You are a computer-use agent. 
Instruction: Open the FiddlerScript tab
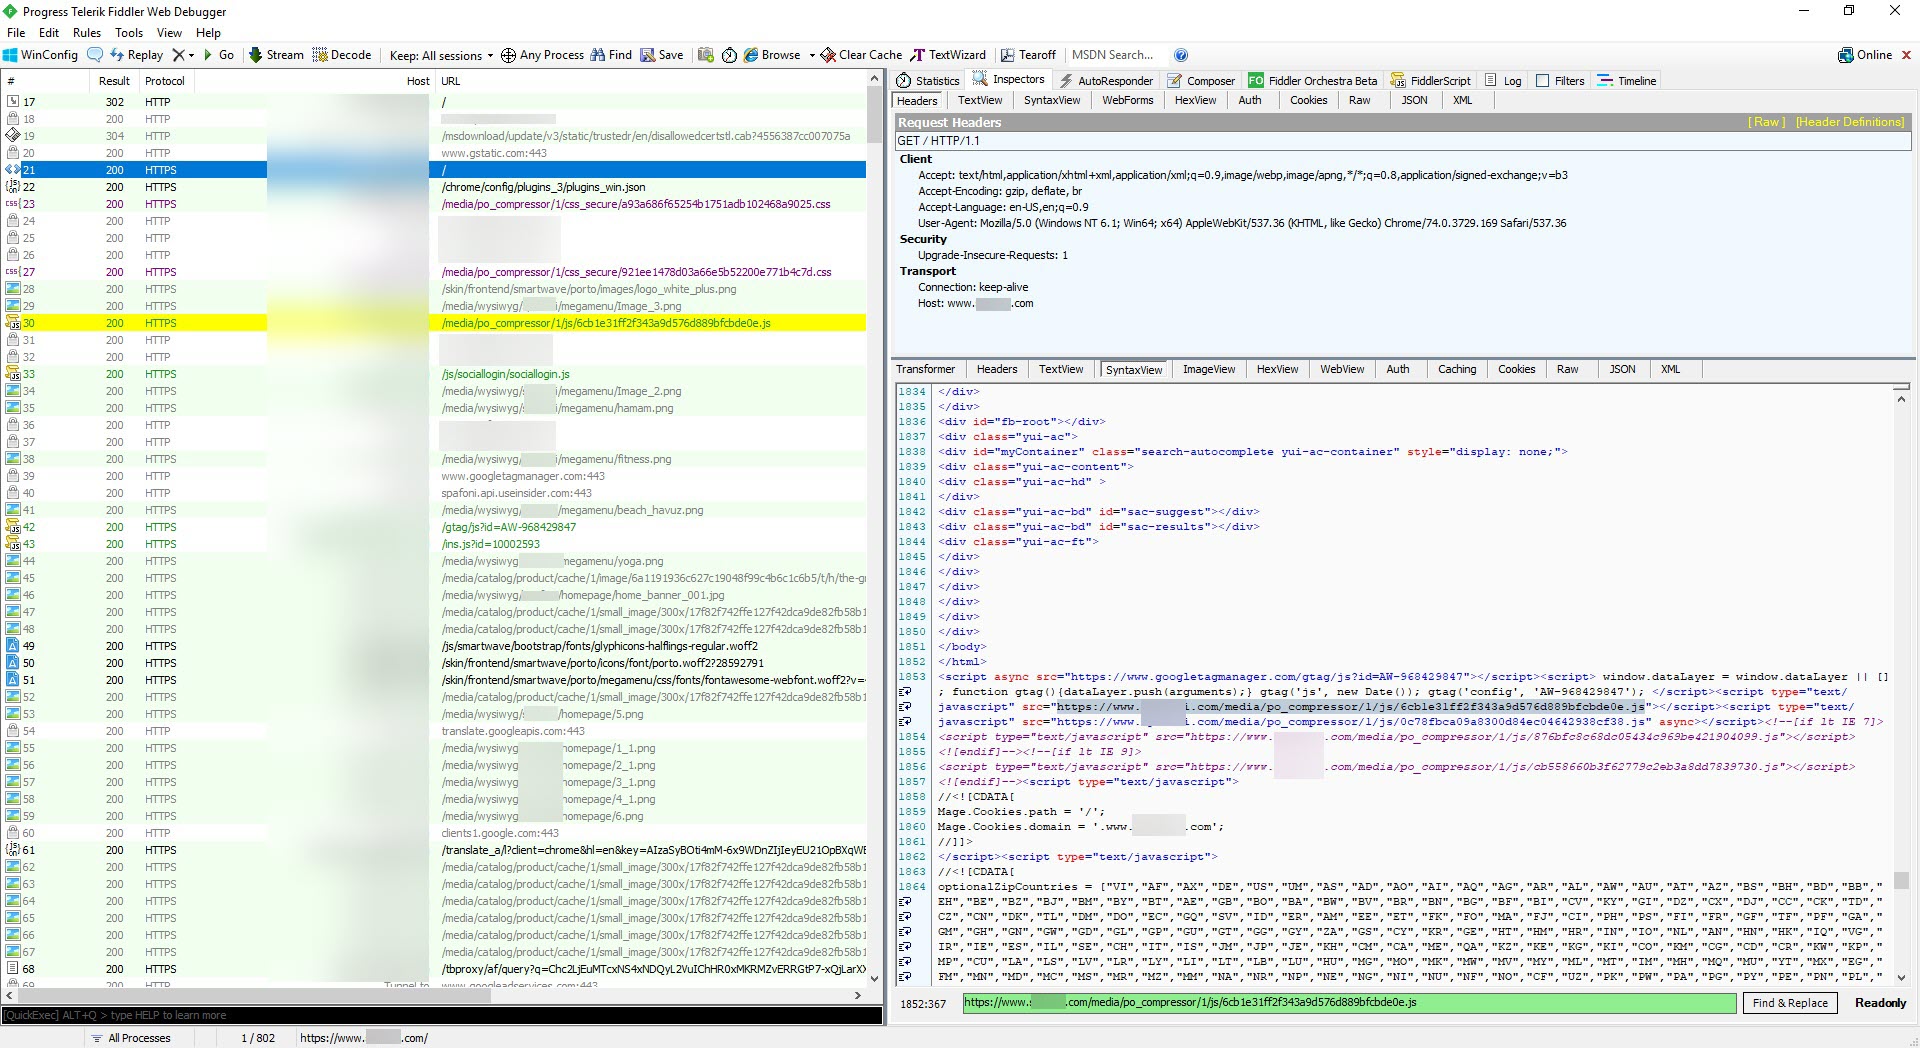point(1431,81)
